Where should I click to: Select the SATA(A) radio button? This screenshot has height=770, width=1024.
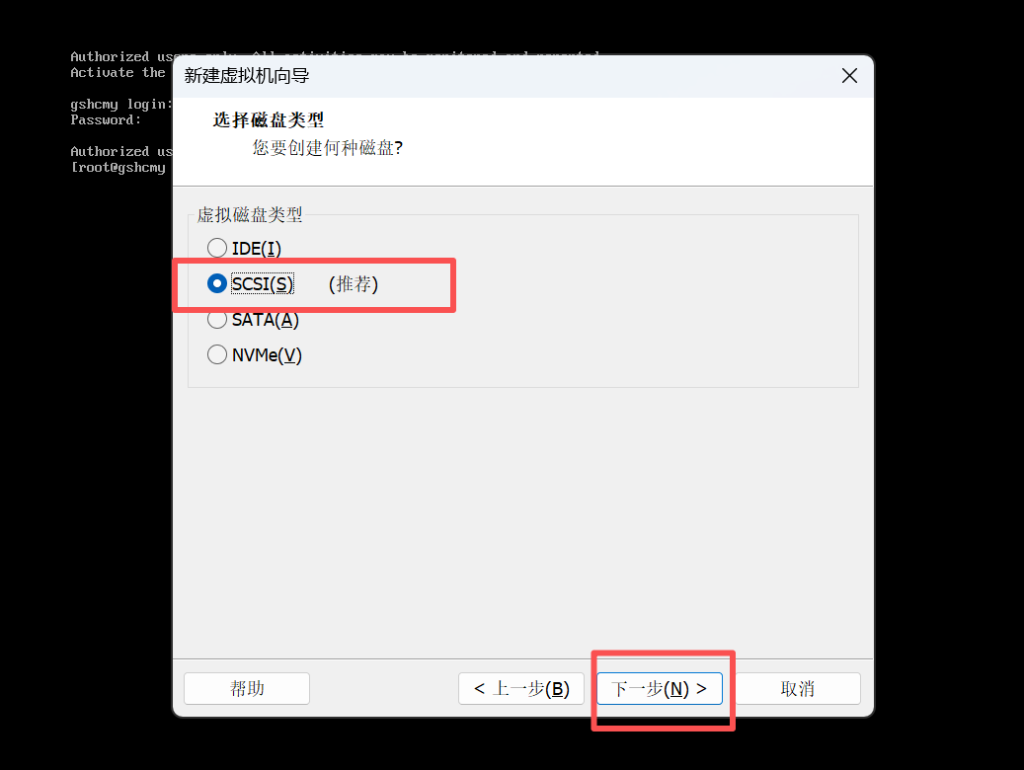[x=217, y=319]
